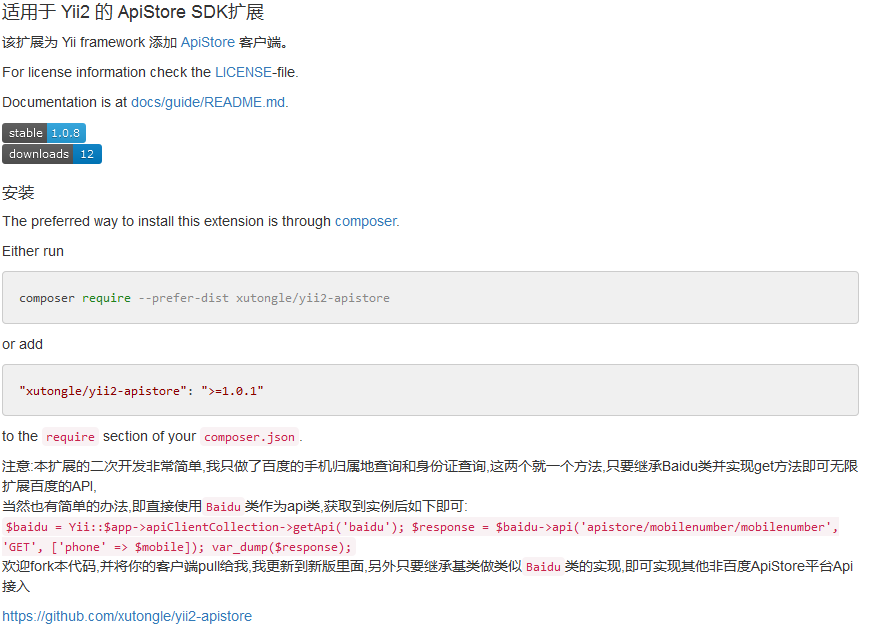The image size is (871, 638).
Task: Click the paragraph starting with 欢迎fork本代码
Action: click(x=428, y=576)
